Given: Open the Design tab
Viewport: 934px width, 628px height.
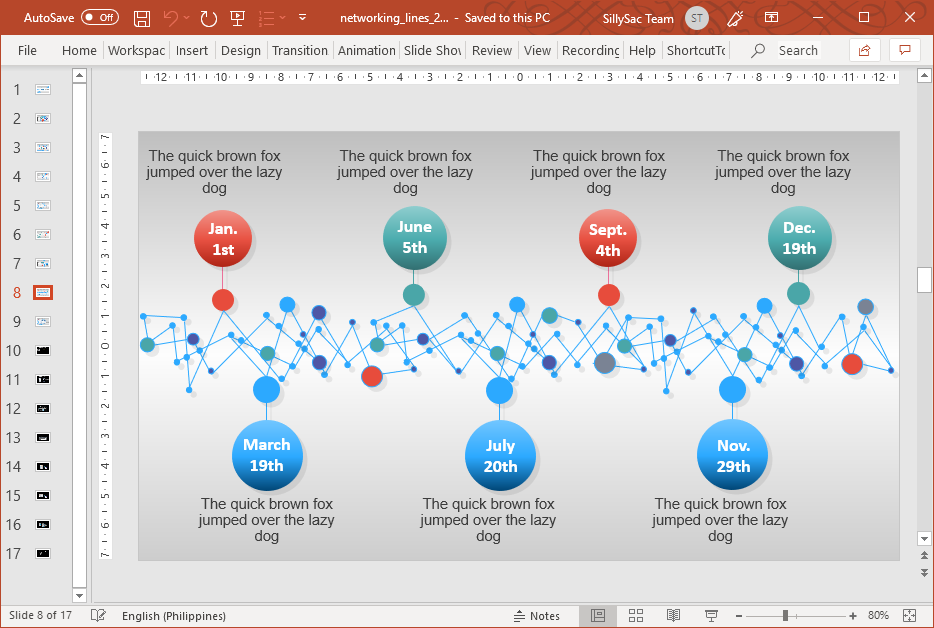Looking at the screenshot, I should (241, 51).
